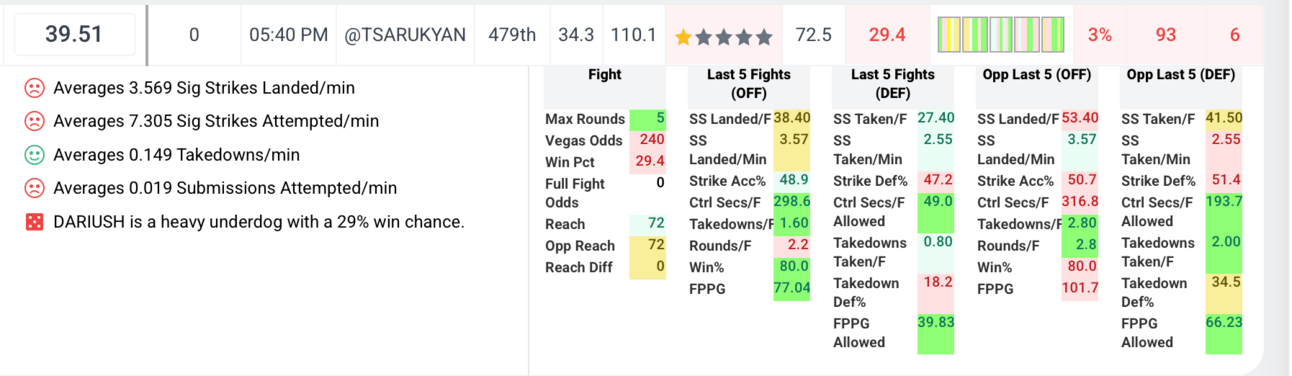The image size is (1292, 376).
Task: Click the 05:40 PM start time cell
Action: [x=288, y=35]
